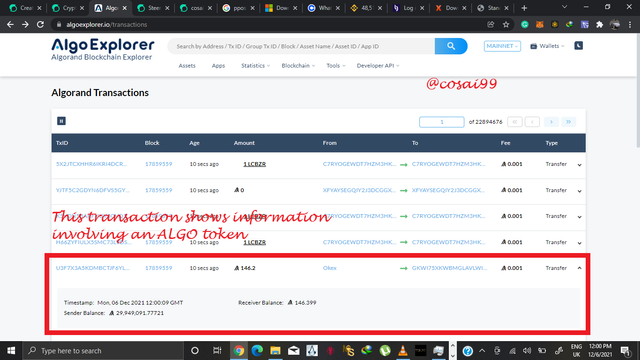Go to the previous transactions page
640x360 pixels.
pos(532,122)
